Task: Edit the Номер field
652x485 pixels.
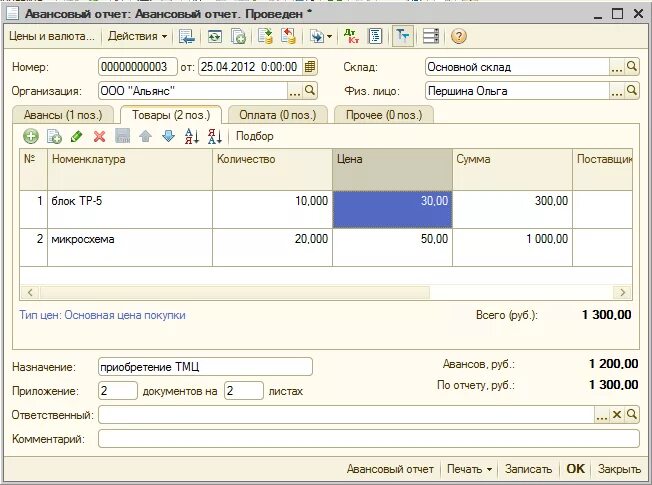Action: point(138,67)
